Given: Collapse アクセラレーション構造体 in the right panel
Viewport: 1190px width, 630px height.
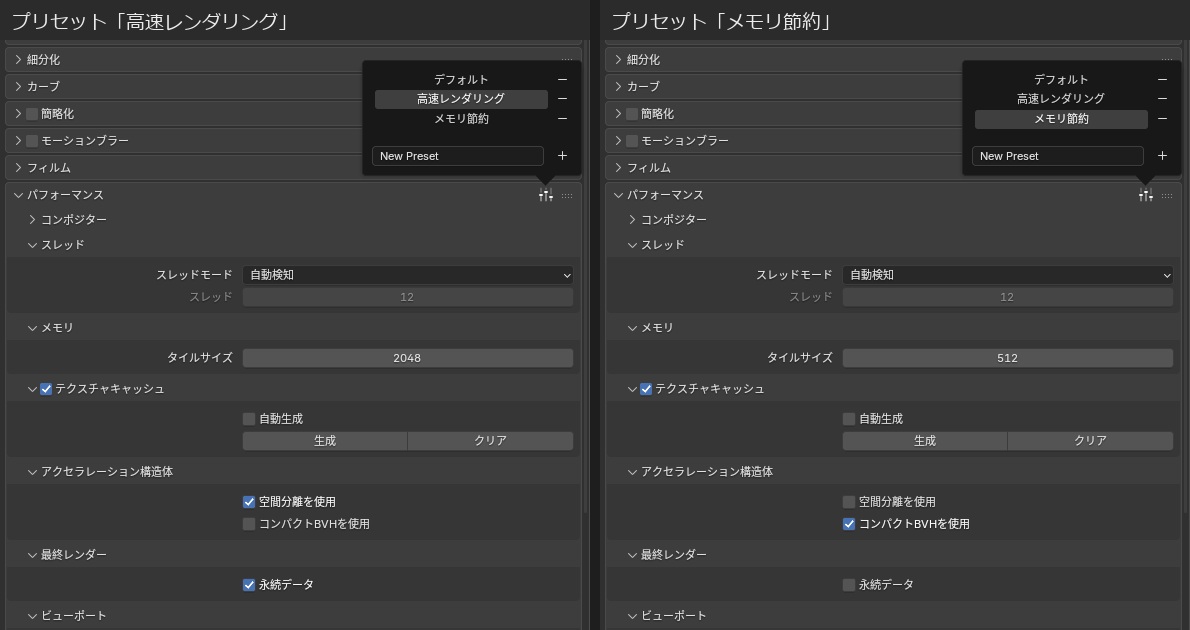Looking at the screenshot, I should coord(632,471).
